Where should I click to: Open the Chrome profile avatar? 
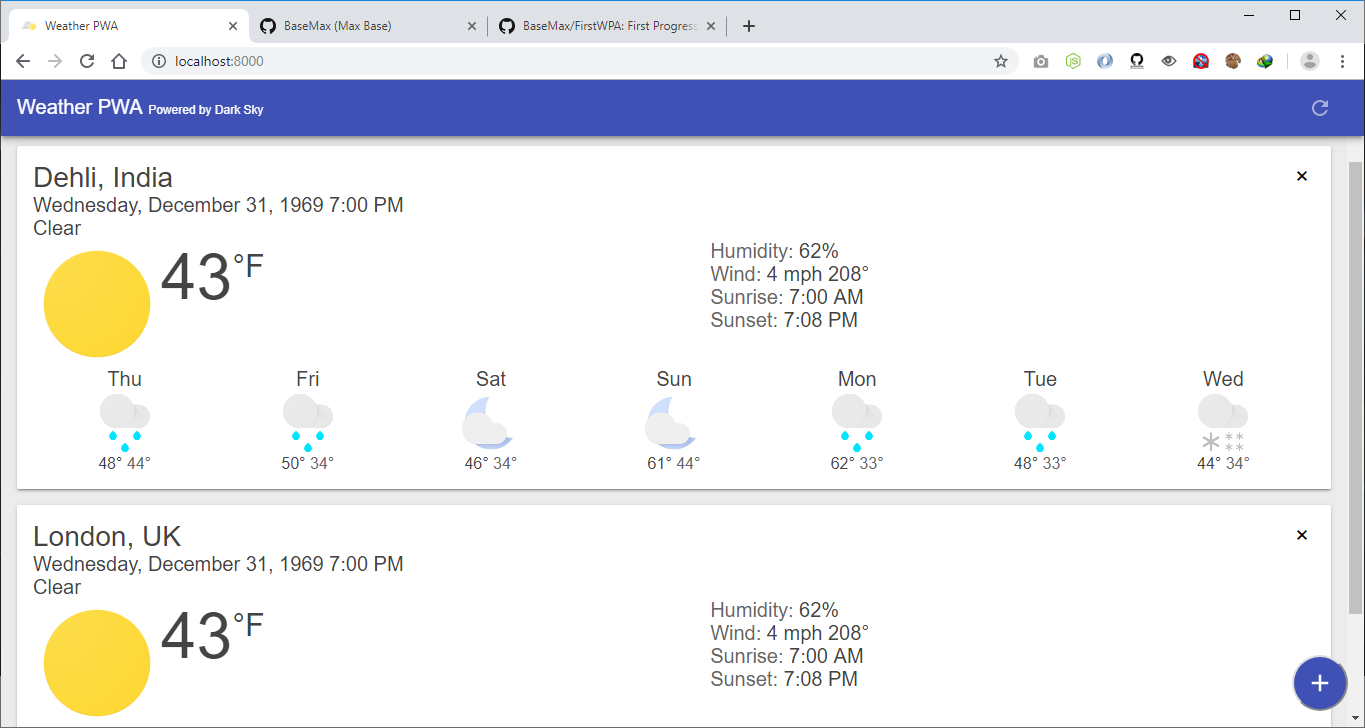pyautogui.click(x=1310, y=61)
